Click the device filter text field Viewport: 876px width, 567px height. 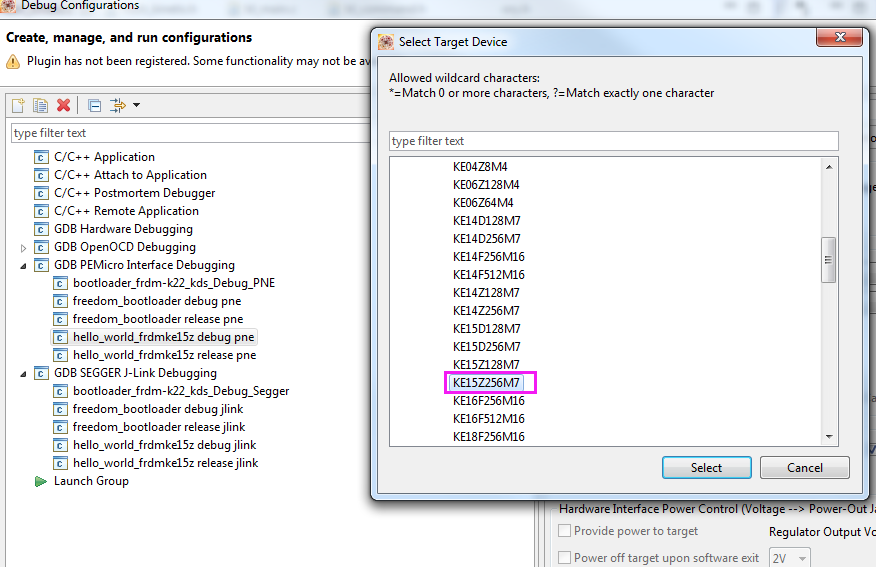click(x=613, y=141)
